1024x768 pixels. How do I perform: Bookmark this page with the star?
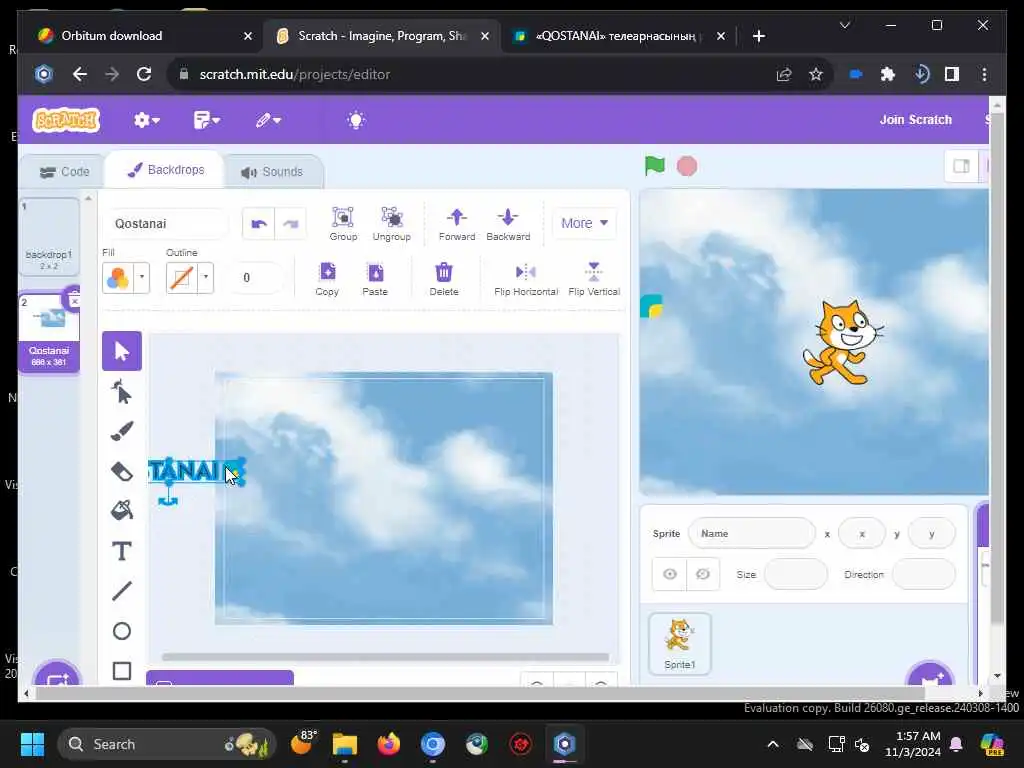coord(816,74)
